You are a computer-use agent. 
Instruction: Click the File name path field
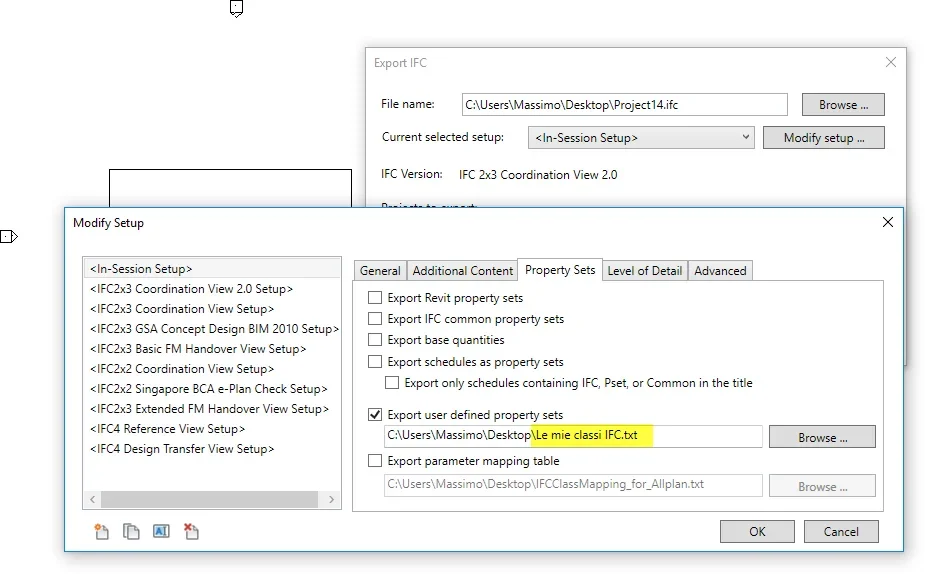tap(625, 104)
